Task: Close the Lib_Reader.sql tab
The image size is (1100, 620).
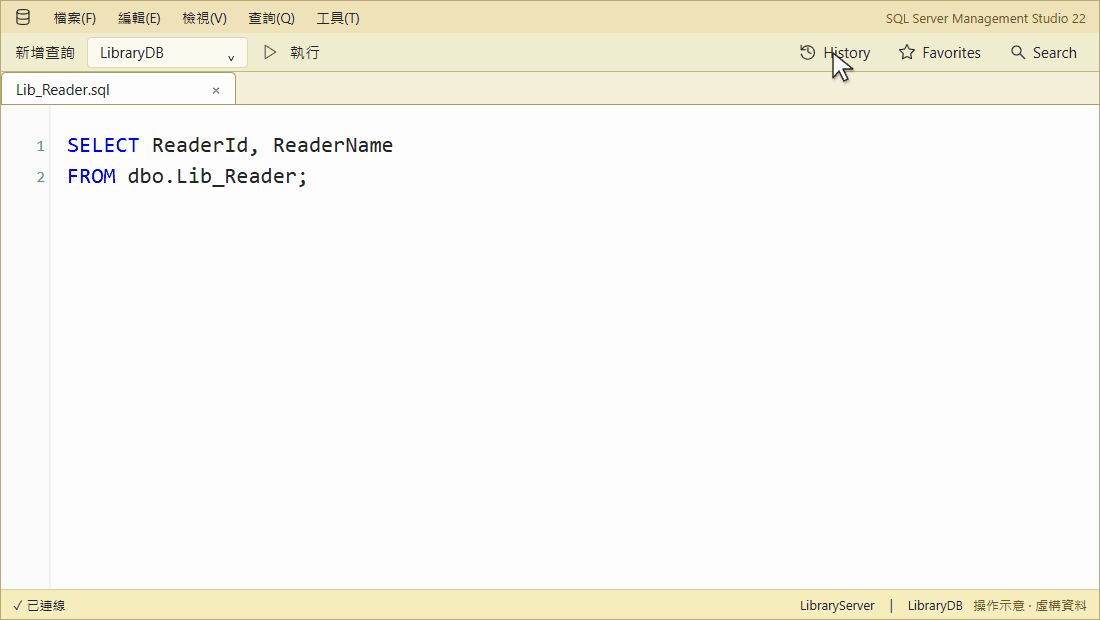Action: pos(216,90)
